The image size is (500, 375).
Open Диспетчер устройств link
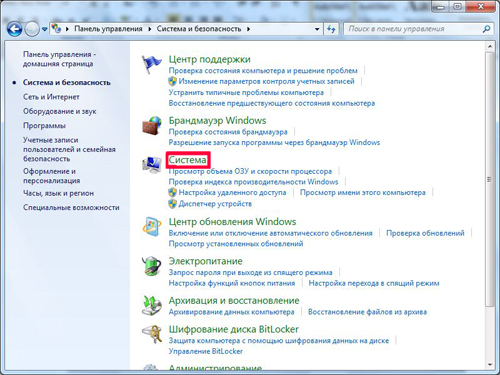tap(215, 204)
